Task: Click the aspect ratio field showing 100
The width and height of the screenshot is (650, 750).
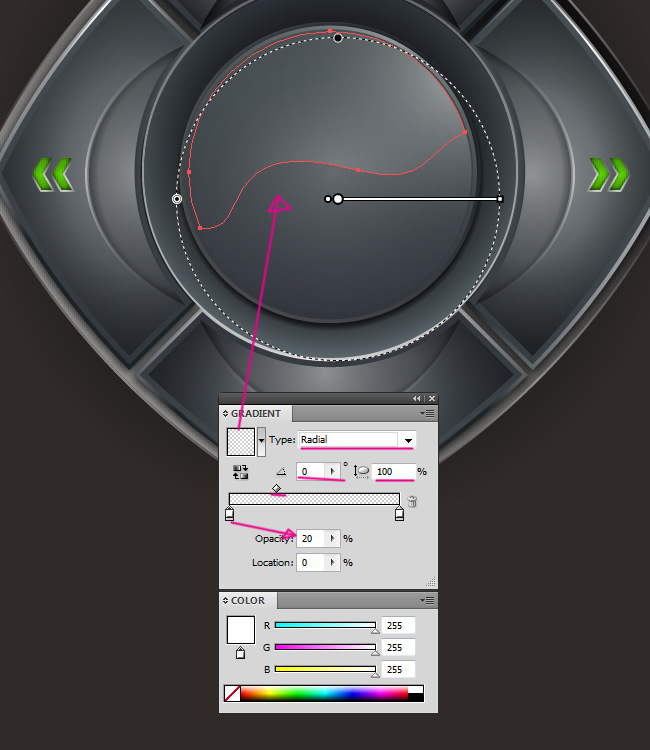Action: 394,472
